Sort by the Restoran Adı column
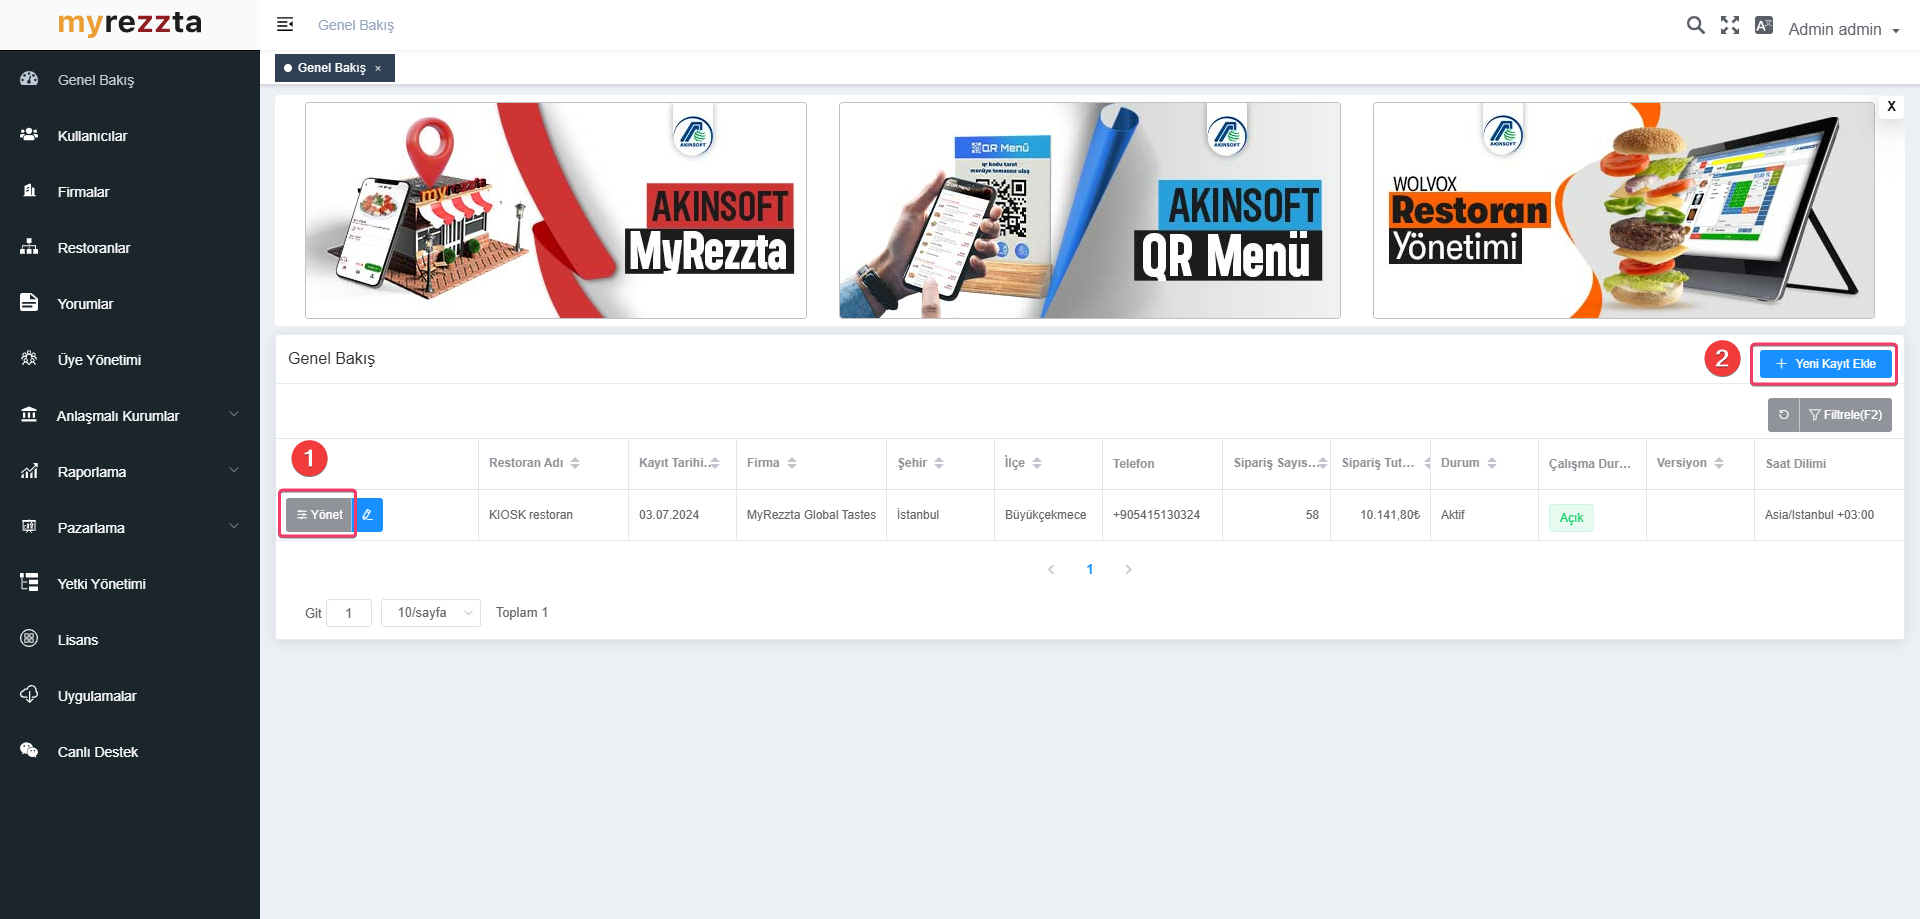Screen dimensions: 1920x919 click(x=575, y=463)
